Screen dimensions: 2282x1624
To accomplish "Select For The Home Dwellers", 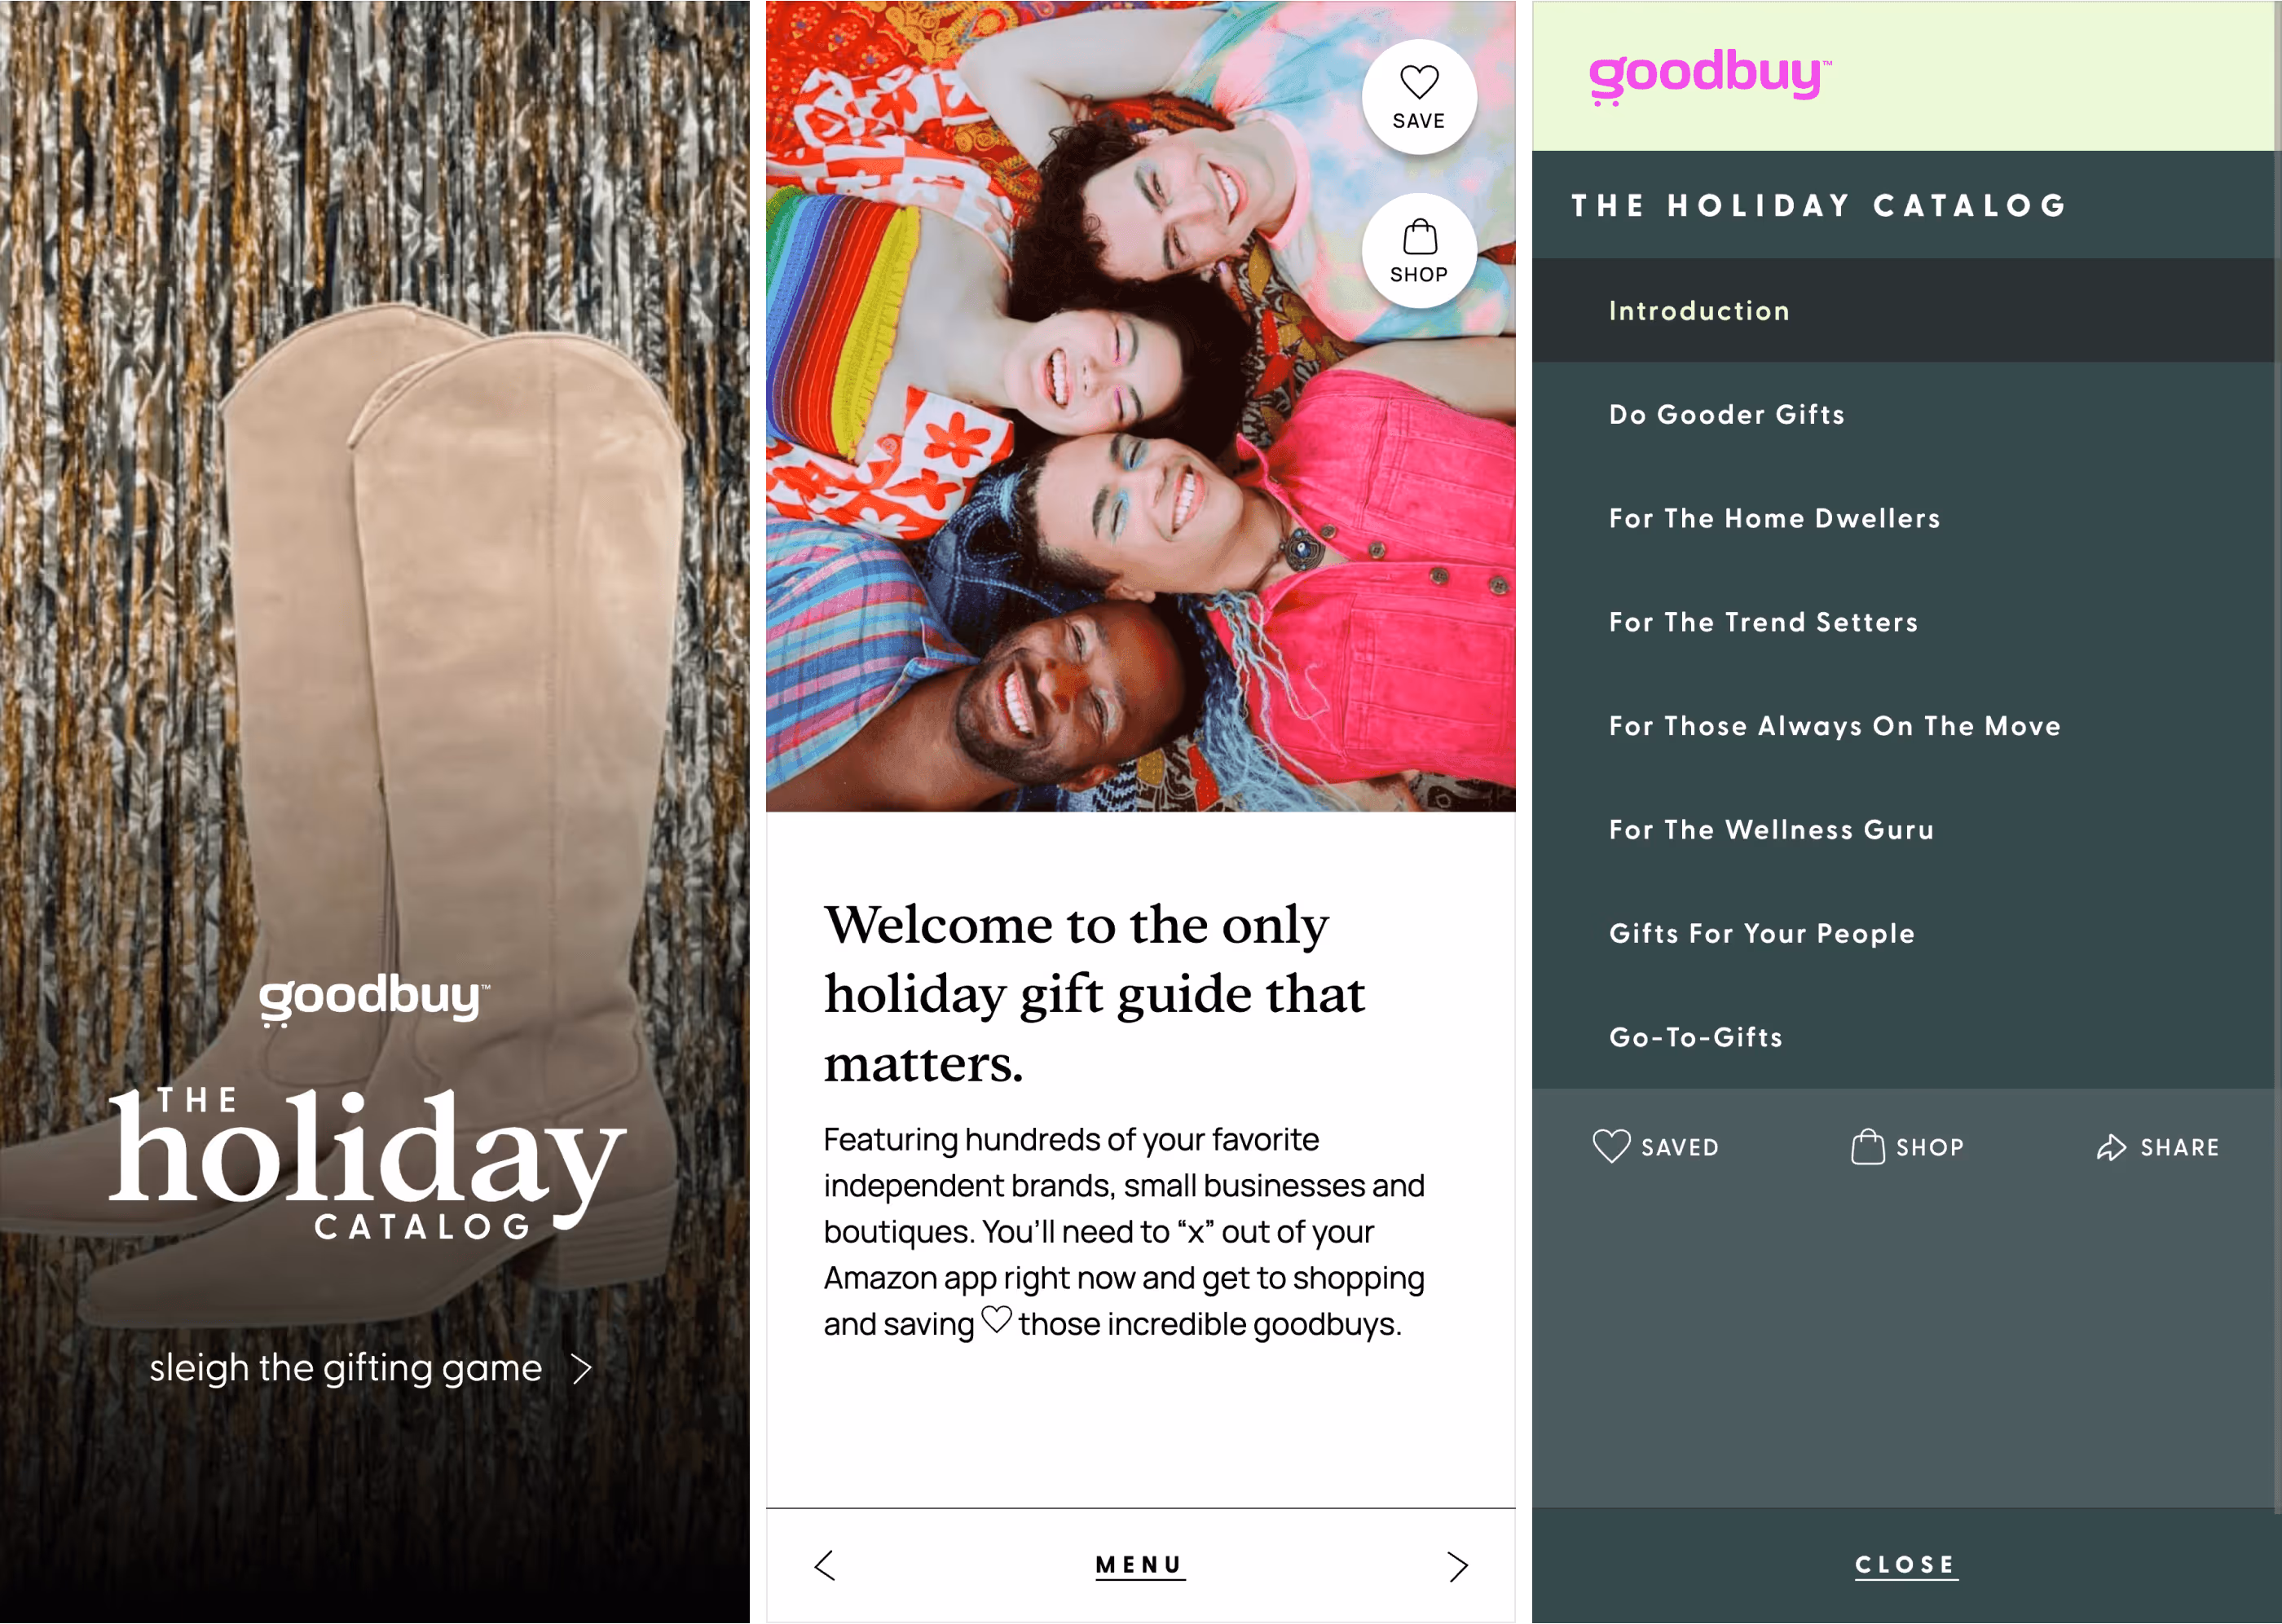I will coord(1906,518).
